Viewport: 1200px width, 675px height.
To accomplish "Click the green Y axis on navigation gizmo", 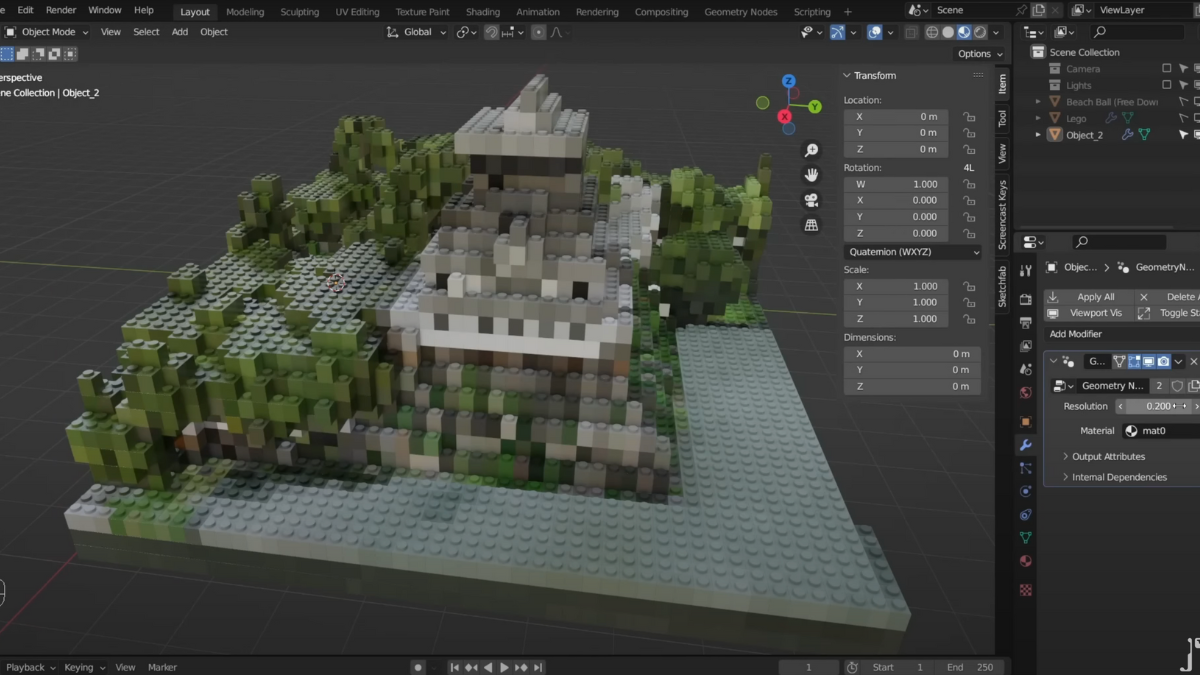I will (815, 106).
